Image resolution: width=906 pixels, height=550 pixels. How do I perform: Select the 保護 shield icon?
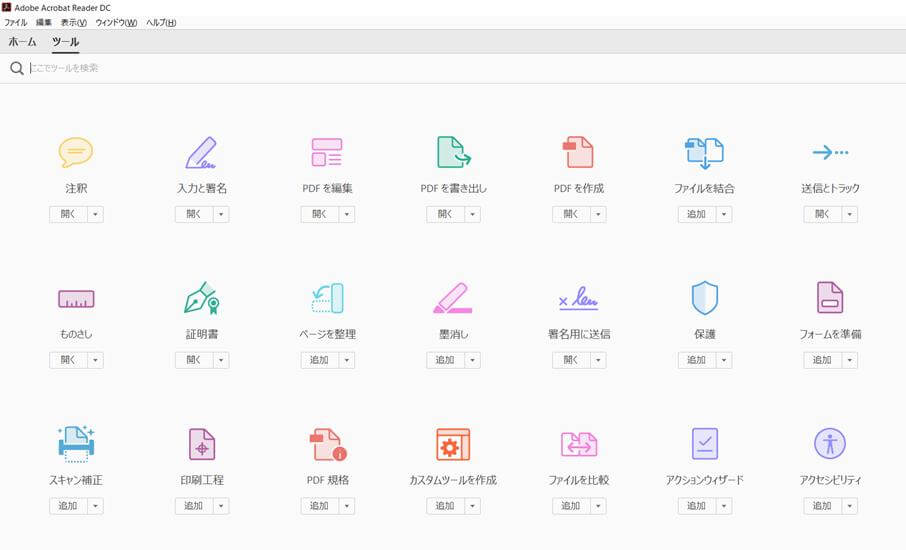[704, 298]
